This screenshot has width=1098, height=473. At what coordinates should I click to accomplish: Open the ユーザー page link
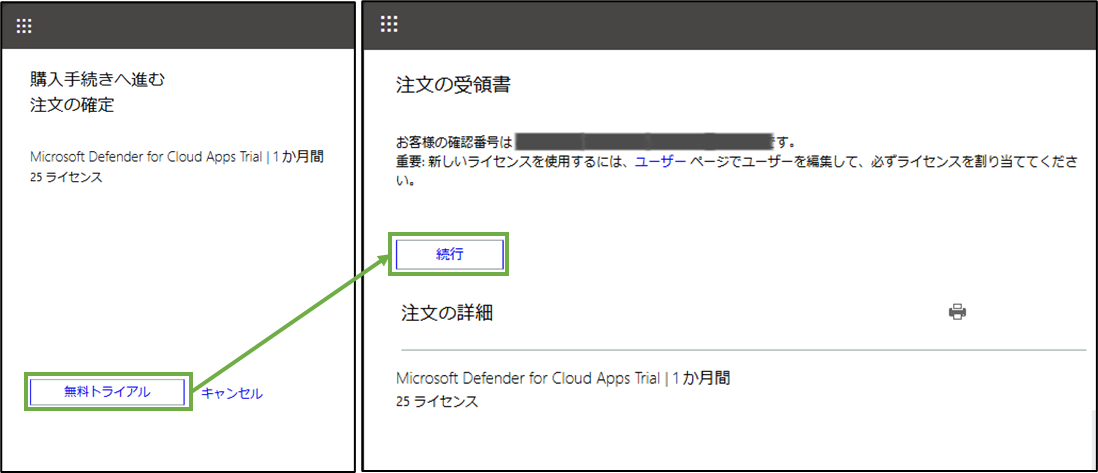[660, 162]
